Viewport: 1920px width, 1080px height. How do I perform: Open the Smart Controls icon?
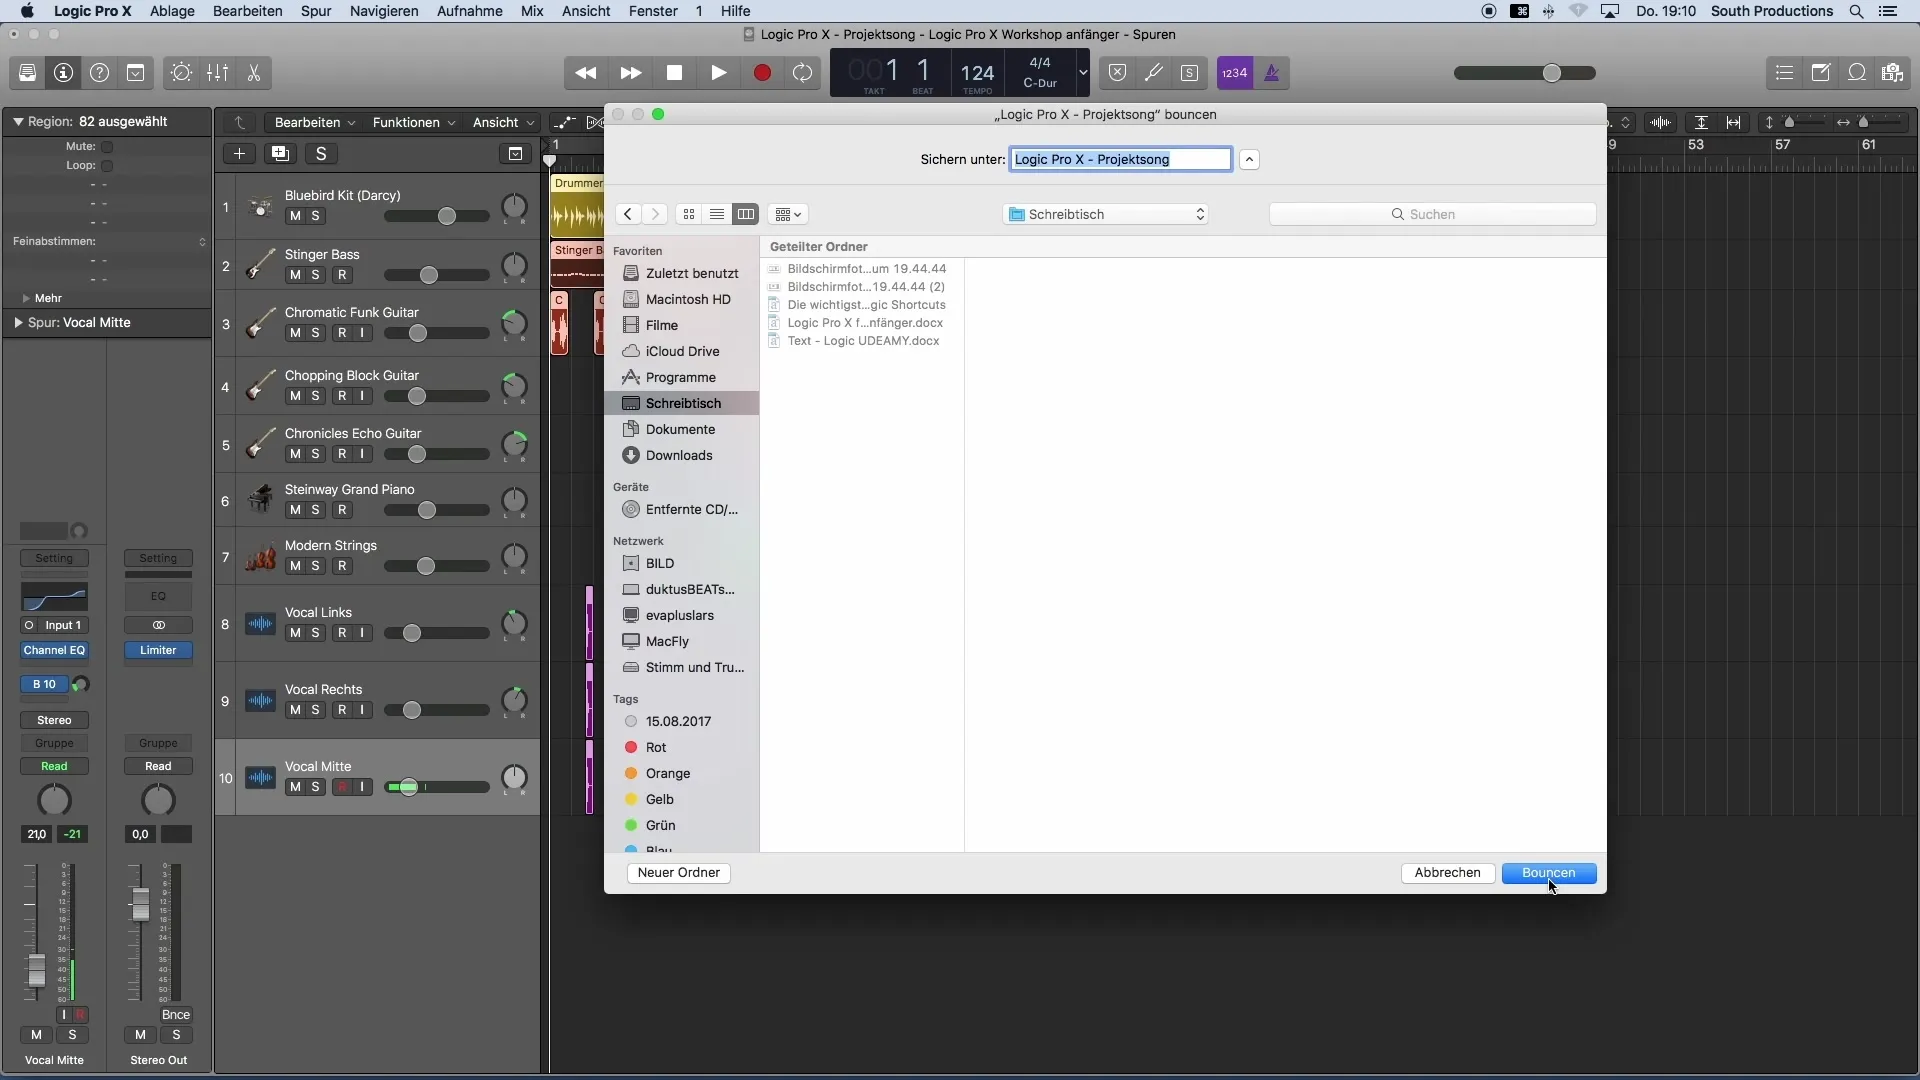[x=181, y=73]
